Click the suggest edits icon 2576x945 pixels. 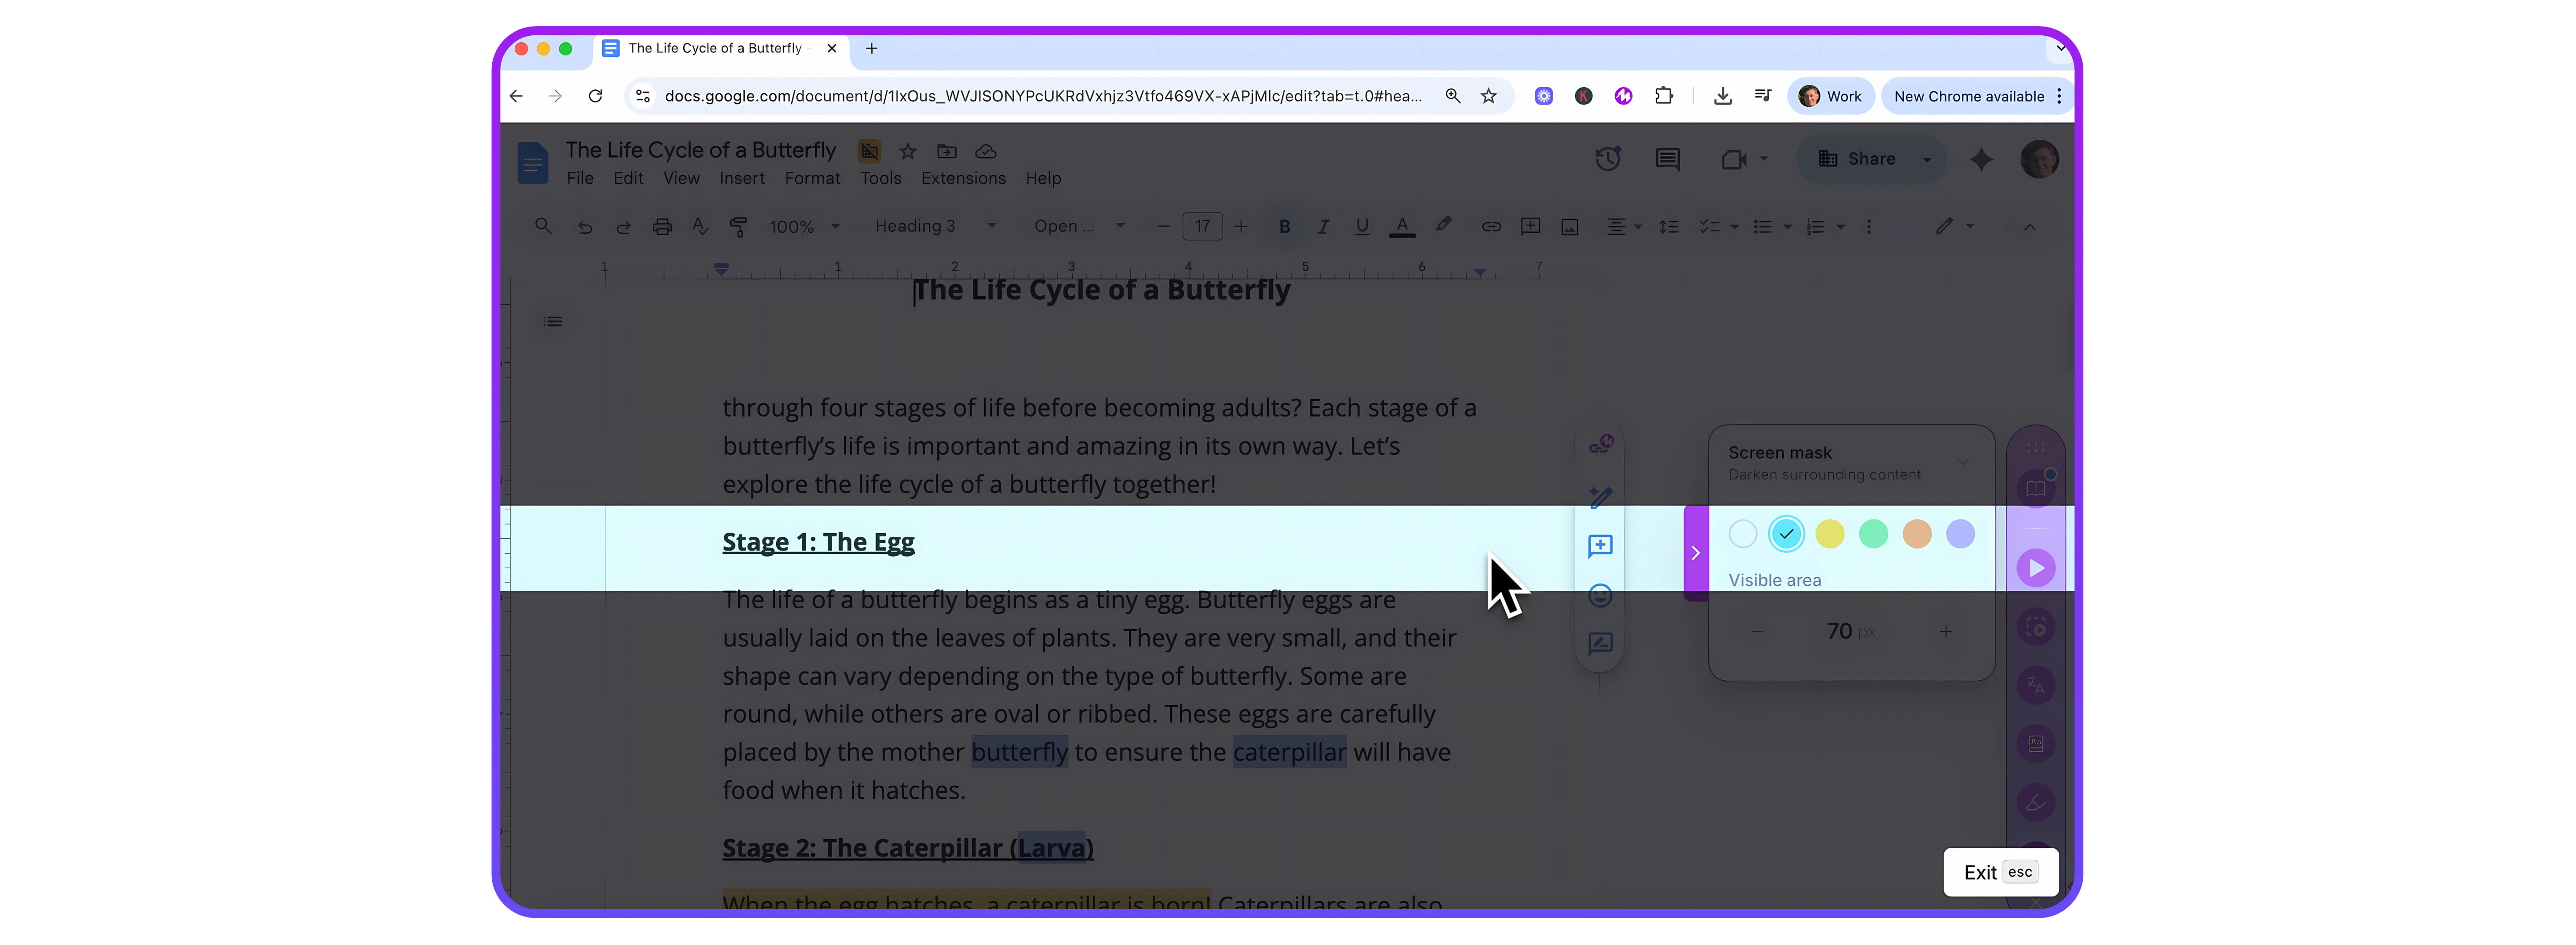1600,644
